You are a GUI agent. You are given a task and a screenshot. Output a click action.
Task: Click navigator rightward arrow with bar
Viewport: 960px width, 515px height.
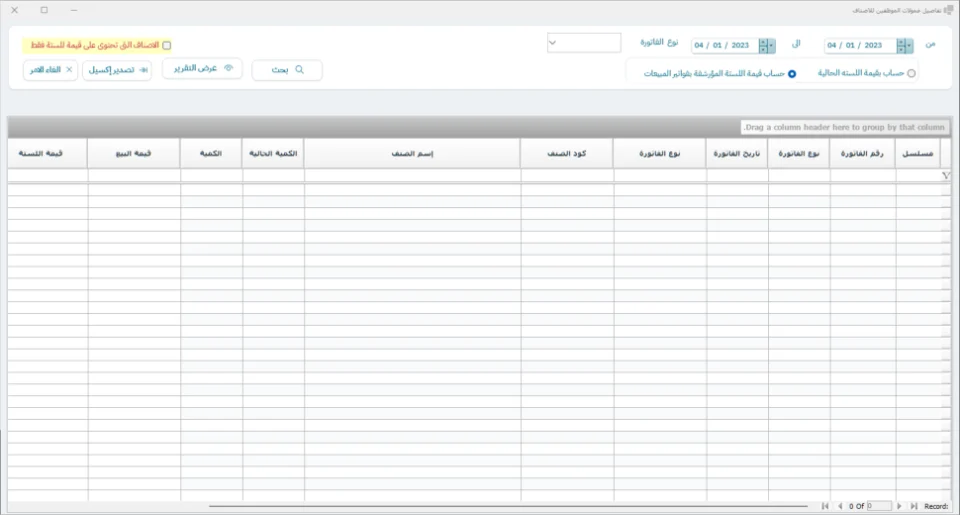913,506
